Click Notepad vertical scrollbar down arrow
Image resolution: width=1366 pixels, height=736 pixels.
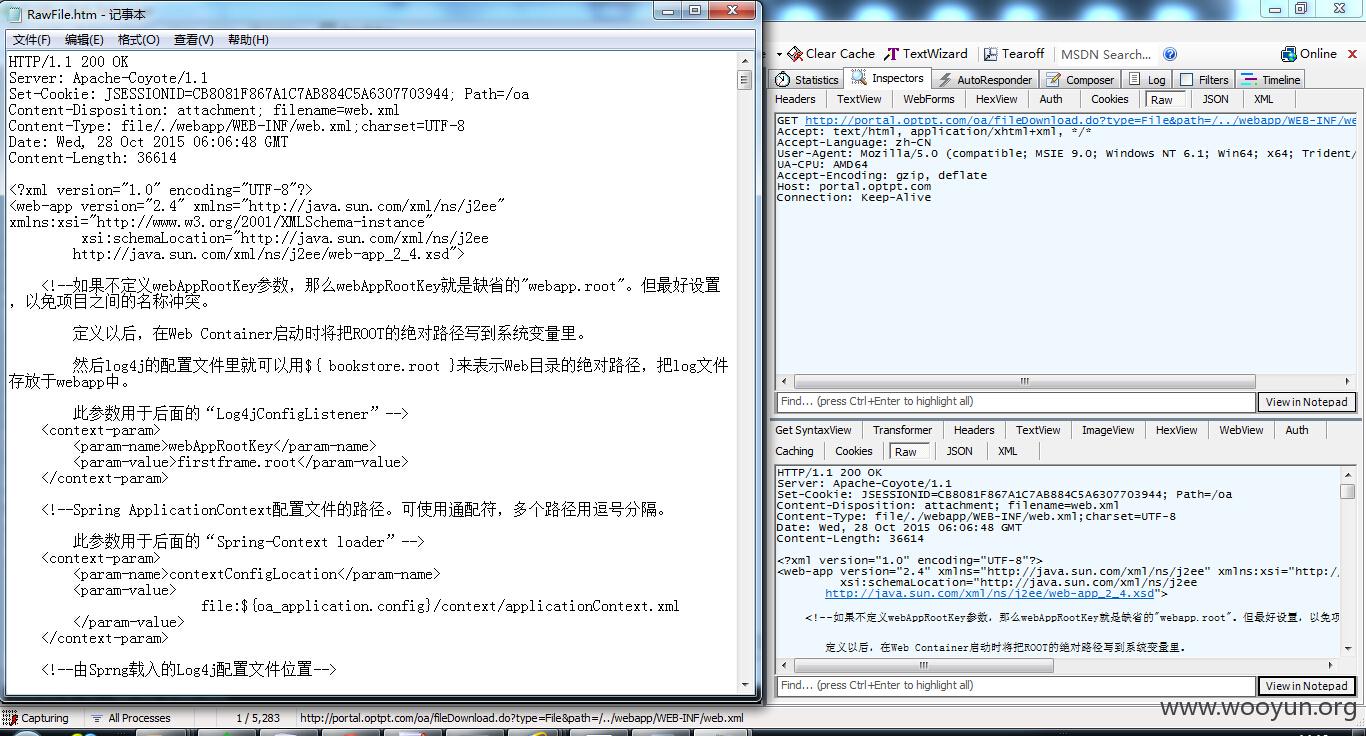pyautogui.click(x=745, y=685)
